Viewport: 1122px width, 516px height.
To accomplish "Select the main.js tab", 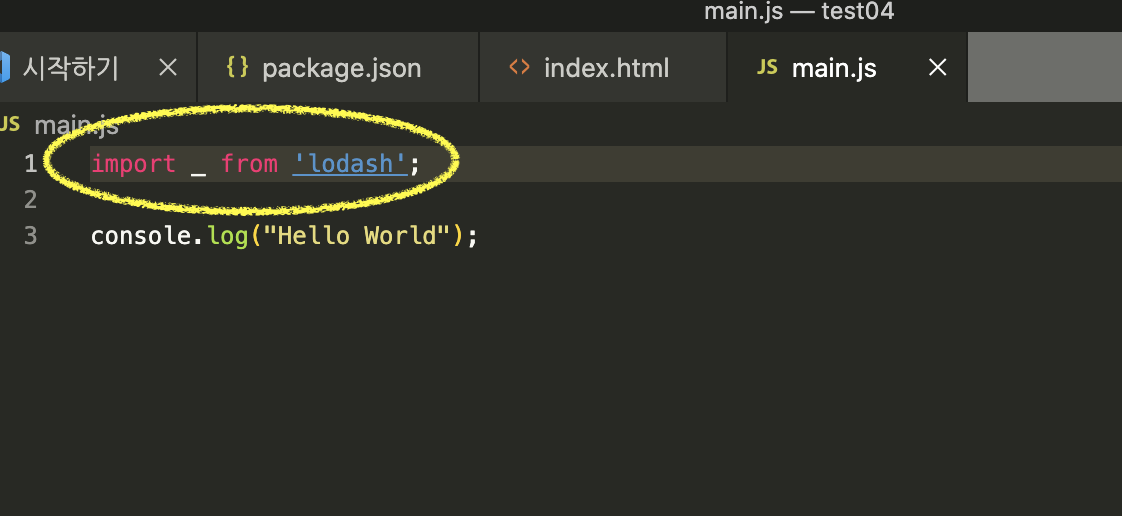I will 847,68.
